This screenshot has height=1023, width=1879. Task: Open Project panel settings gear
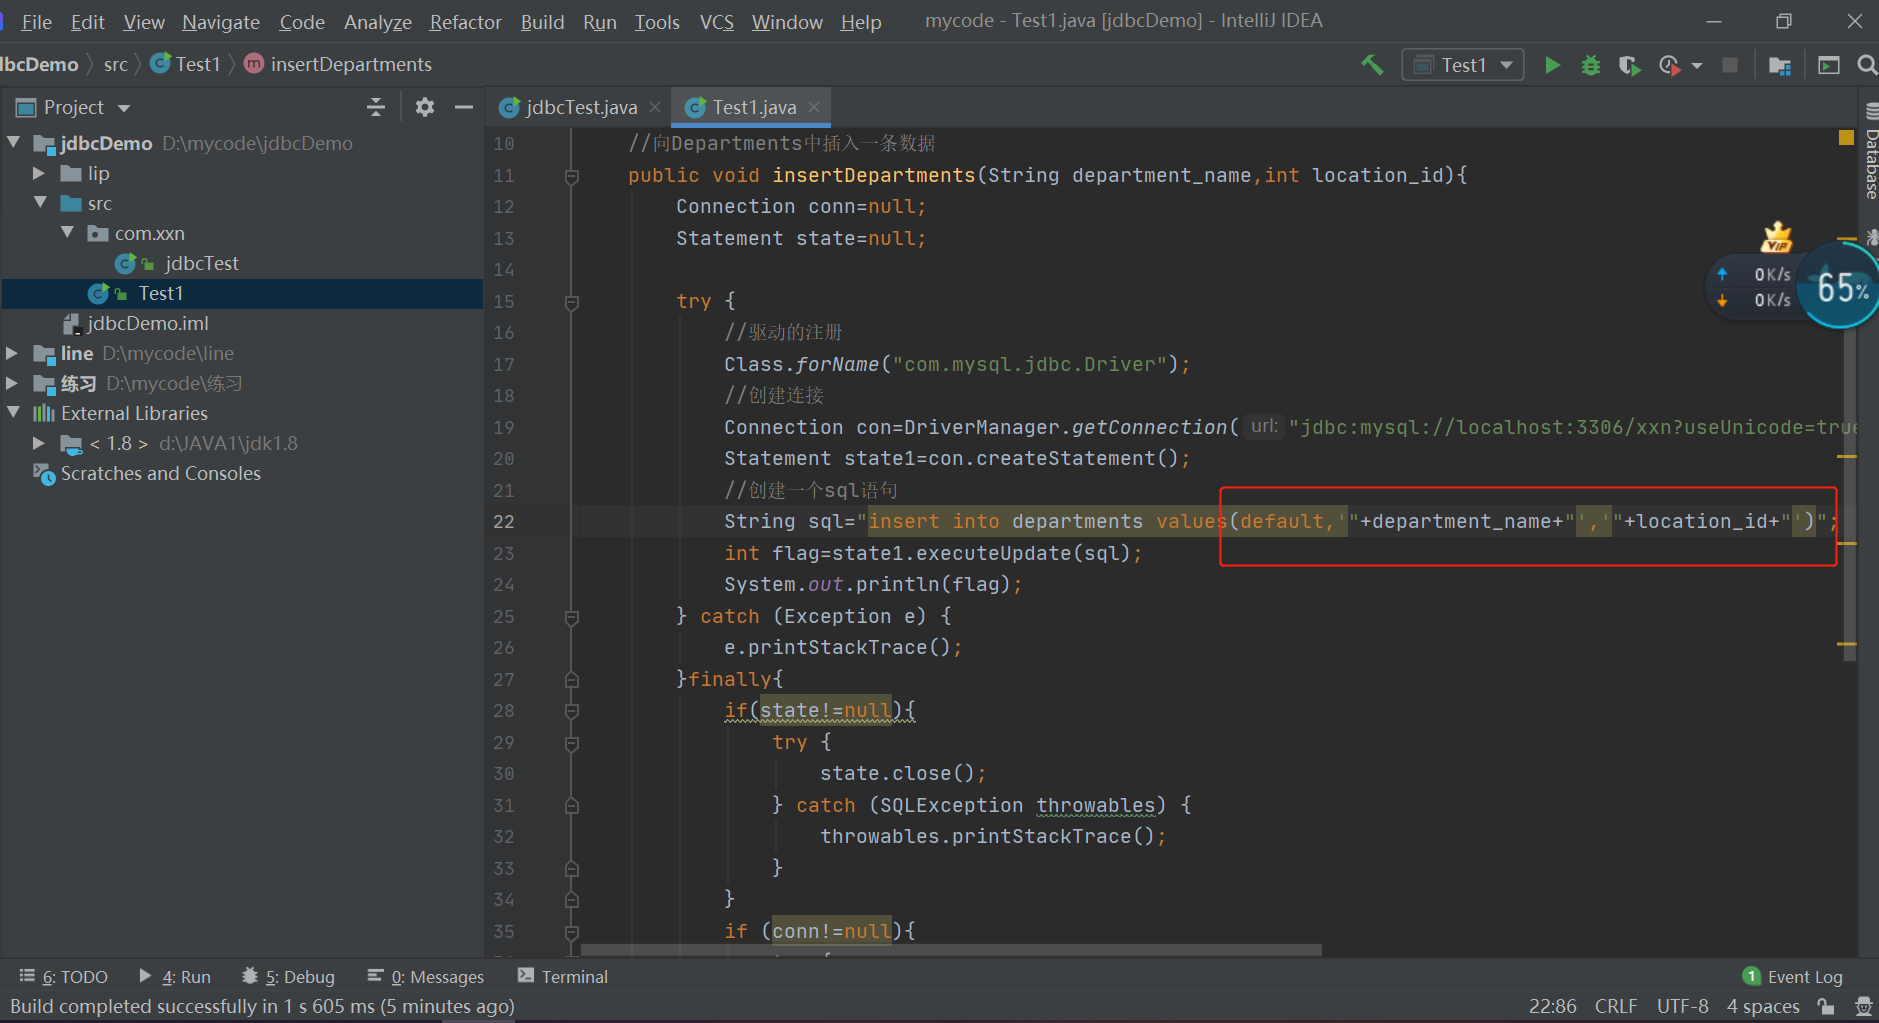click(425, 107)
